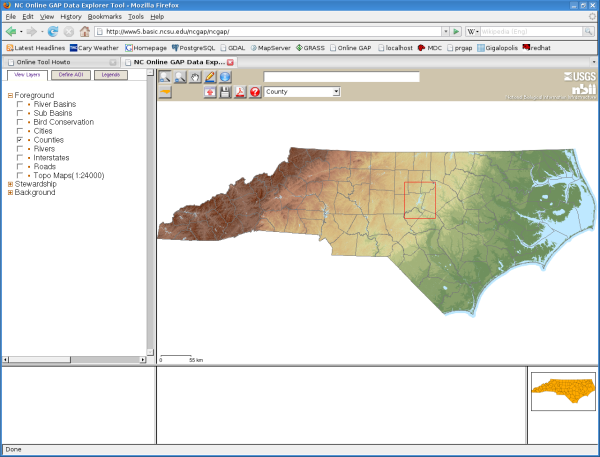Open the Back button history dropdown
Viewport: 600px width, 457px height.
pyautogui.click(x=21, y=31)
